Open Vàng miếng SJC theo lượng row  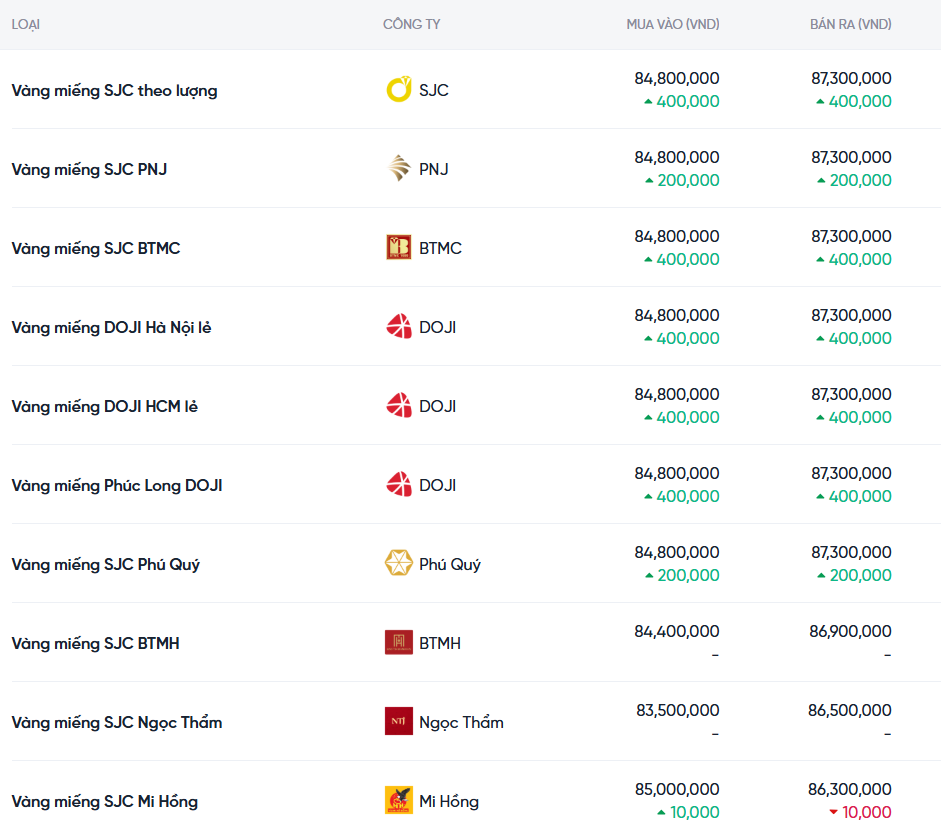pyautogui.click(x=114, y=91)
